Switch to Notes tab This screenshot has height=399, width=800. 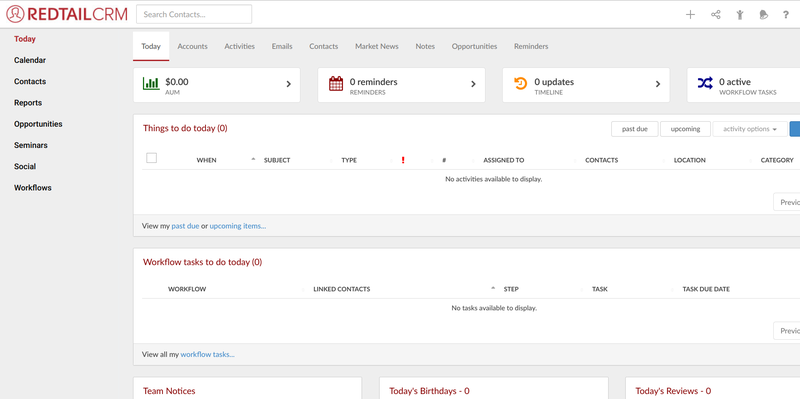tap(425, 46)
